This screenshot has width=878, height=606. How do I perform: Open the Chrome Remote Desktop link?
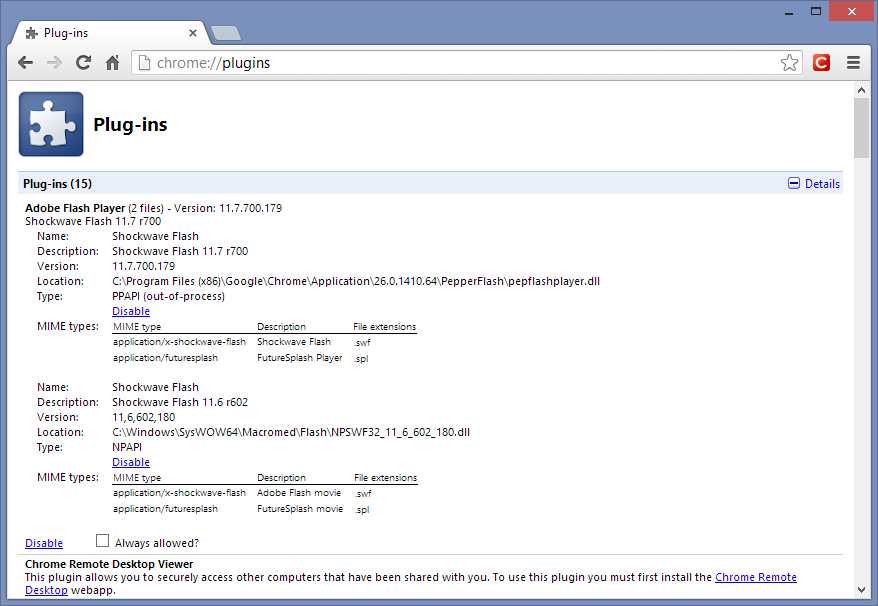tap(755, 577)
